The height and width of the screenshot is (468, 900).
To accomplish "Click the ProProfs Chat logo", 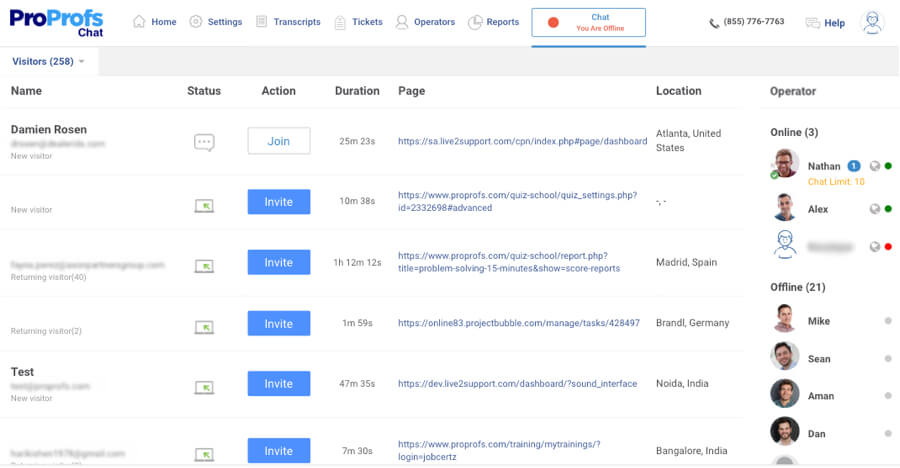I will [56, 24].
